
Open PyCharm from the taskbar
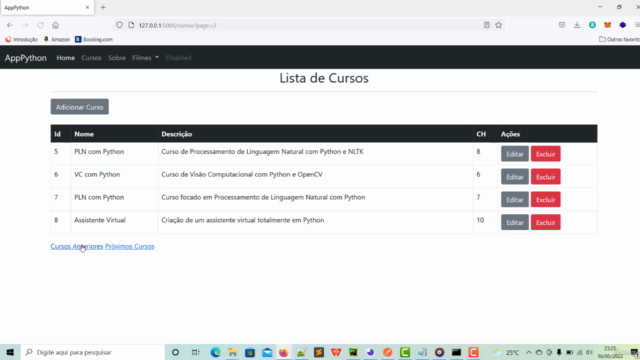click(353, 352)
